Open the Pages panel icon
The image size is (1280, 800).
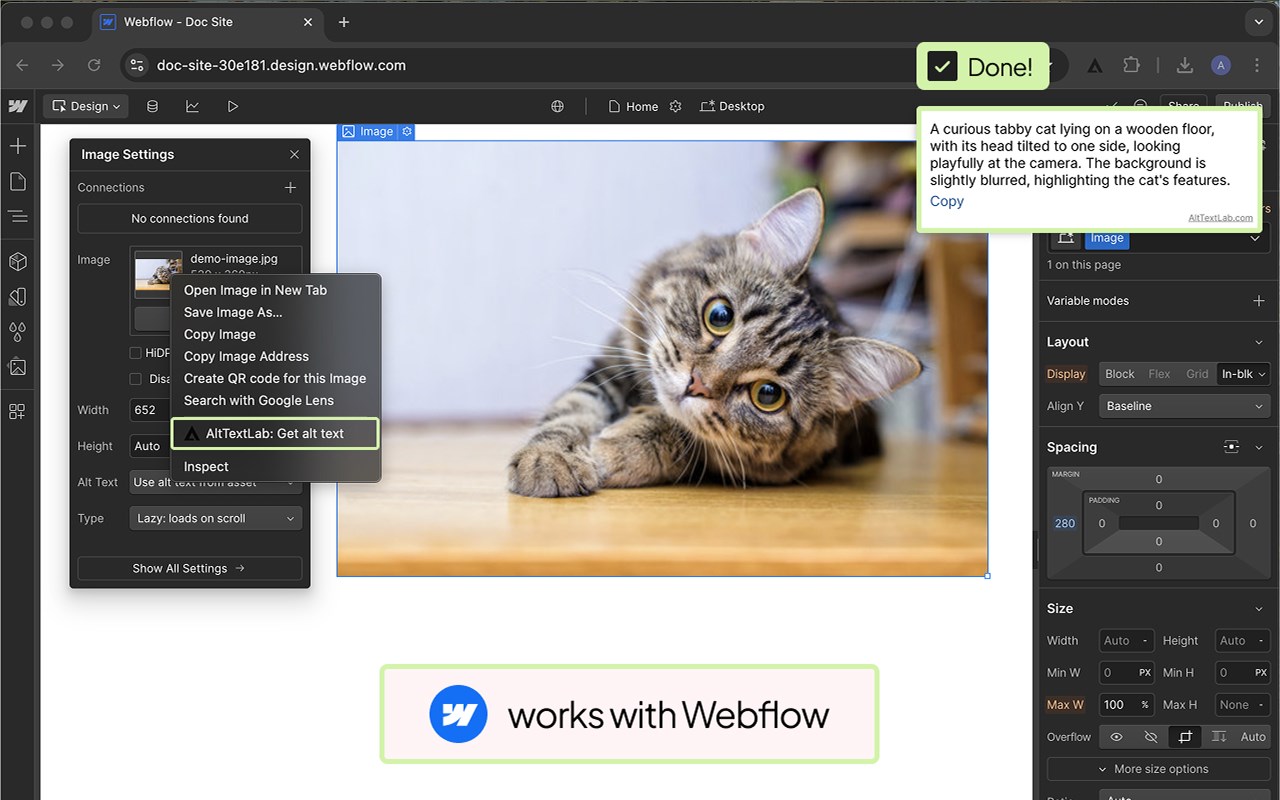pyautogui.click(x=17, y=181)
